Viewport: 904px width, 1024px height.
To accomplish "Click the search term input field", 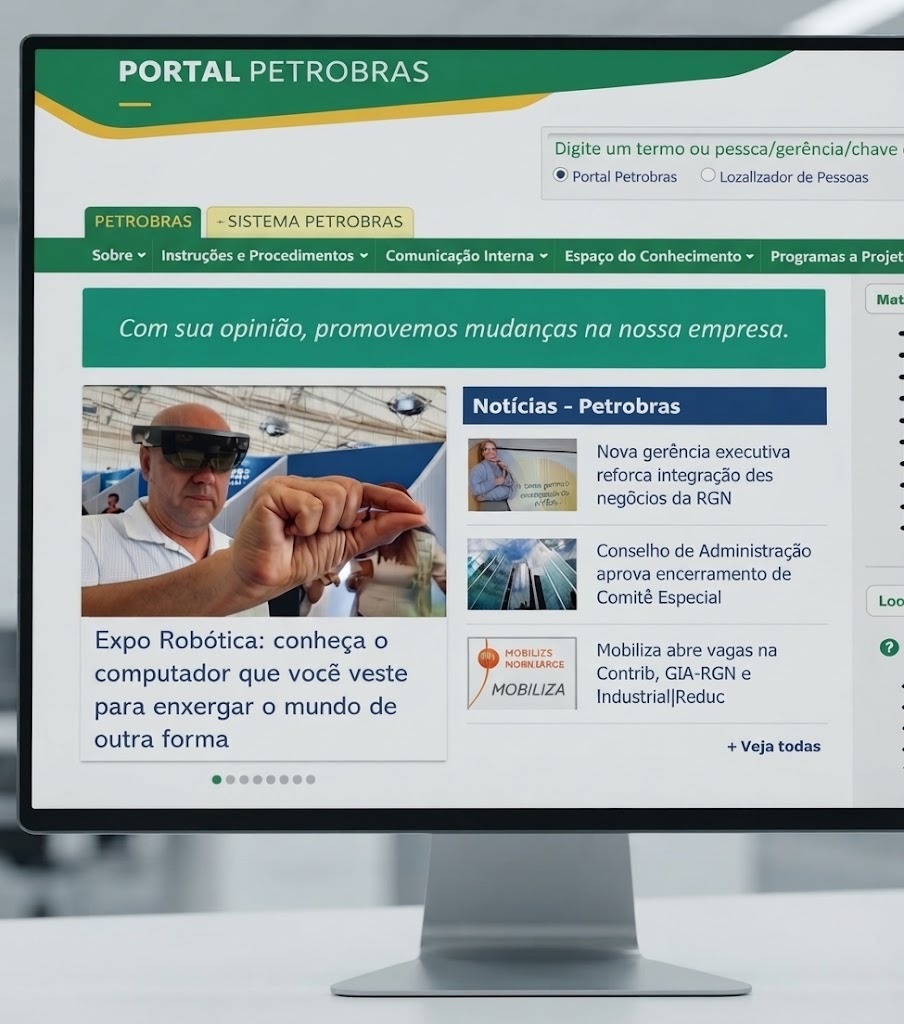I will point(728,149).
